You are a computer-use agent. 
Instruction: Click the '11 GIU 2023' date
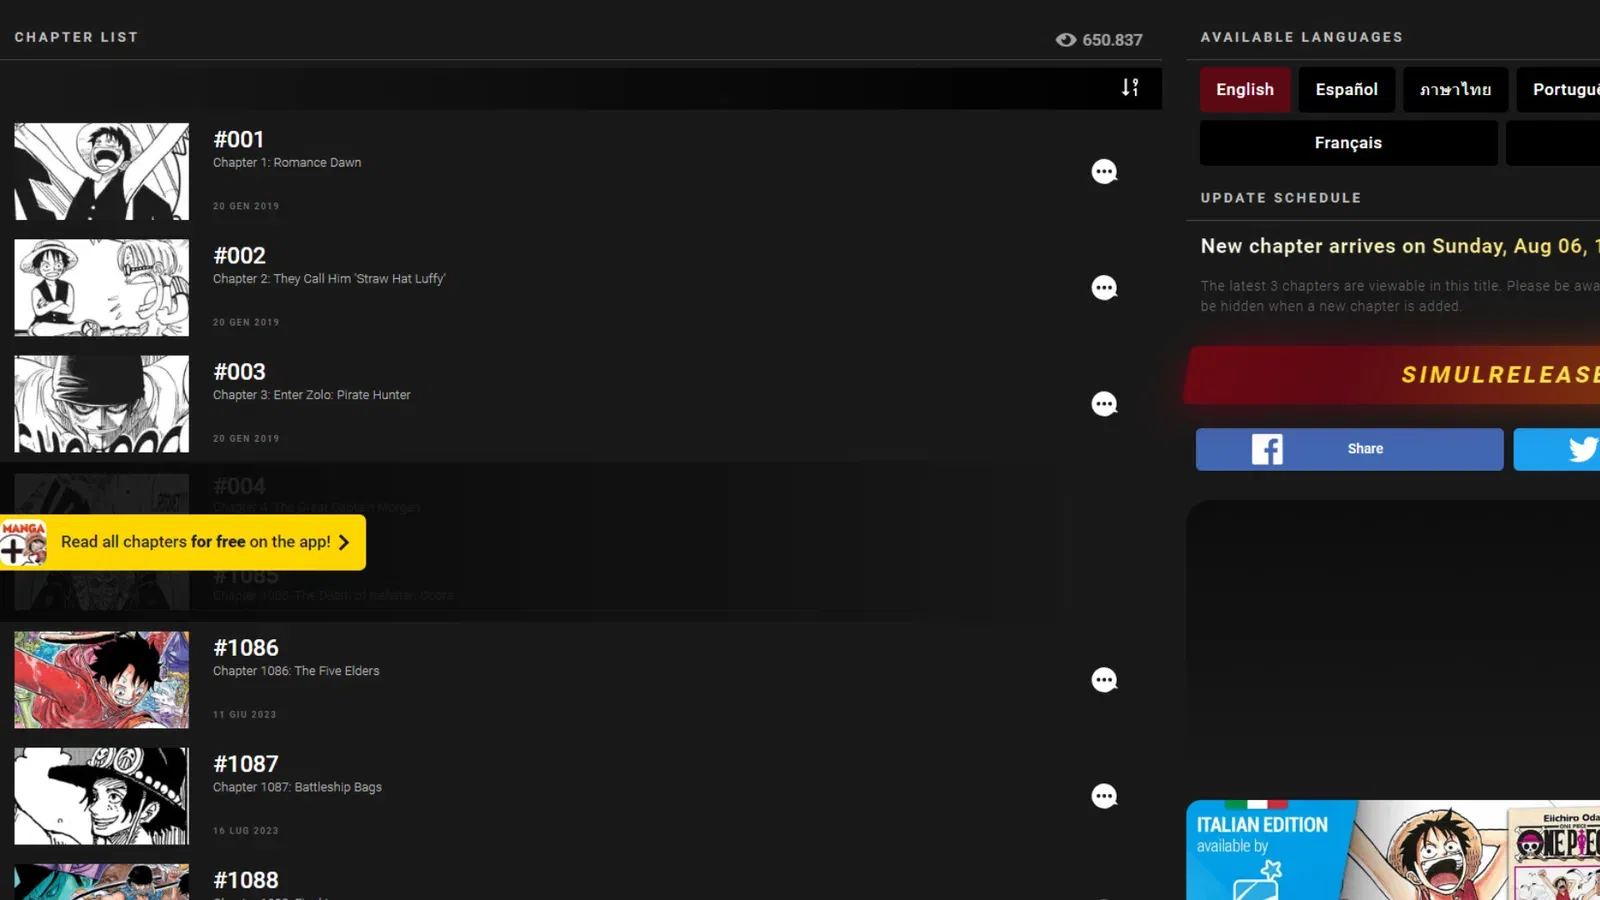click(244, 715)
